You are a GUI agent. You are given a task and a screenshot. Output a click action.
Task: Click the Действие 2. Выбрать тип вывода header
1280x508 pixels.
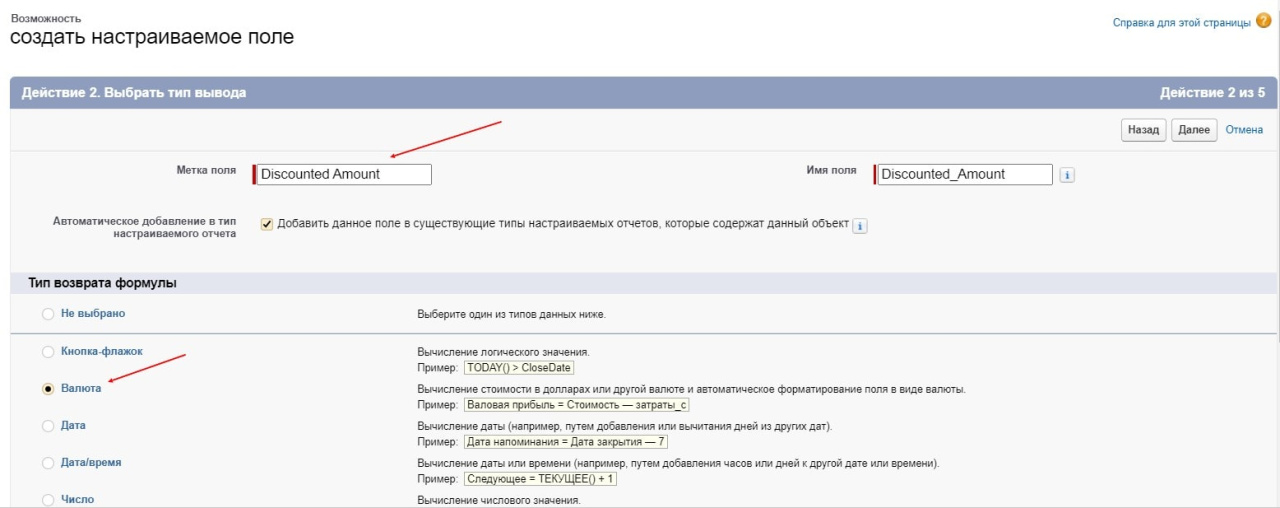pyautogui.click(x=134, y=93)
